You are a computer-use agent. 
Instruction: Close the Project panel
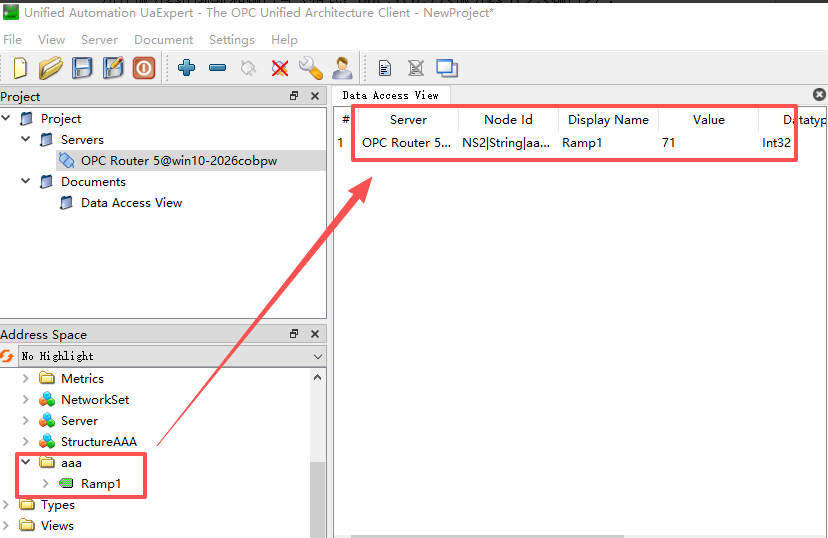pos(315,96)
